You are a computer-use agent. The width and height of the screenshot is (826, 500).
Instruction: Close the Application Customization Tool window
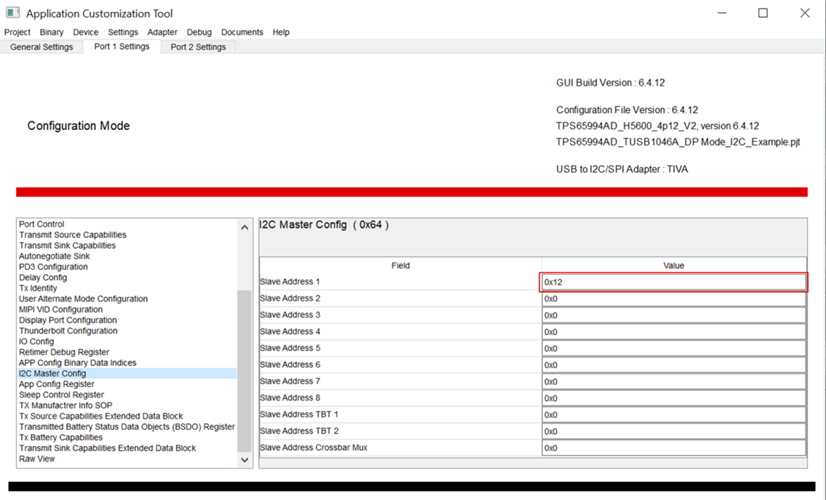[x=804, y=13]
